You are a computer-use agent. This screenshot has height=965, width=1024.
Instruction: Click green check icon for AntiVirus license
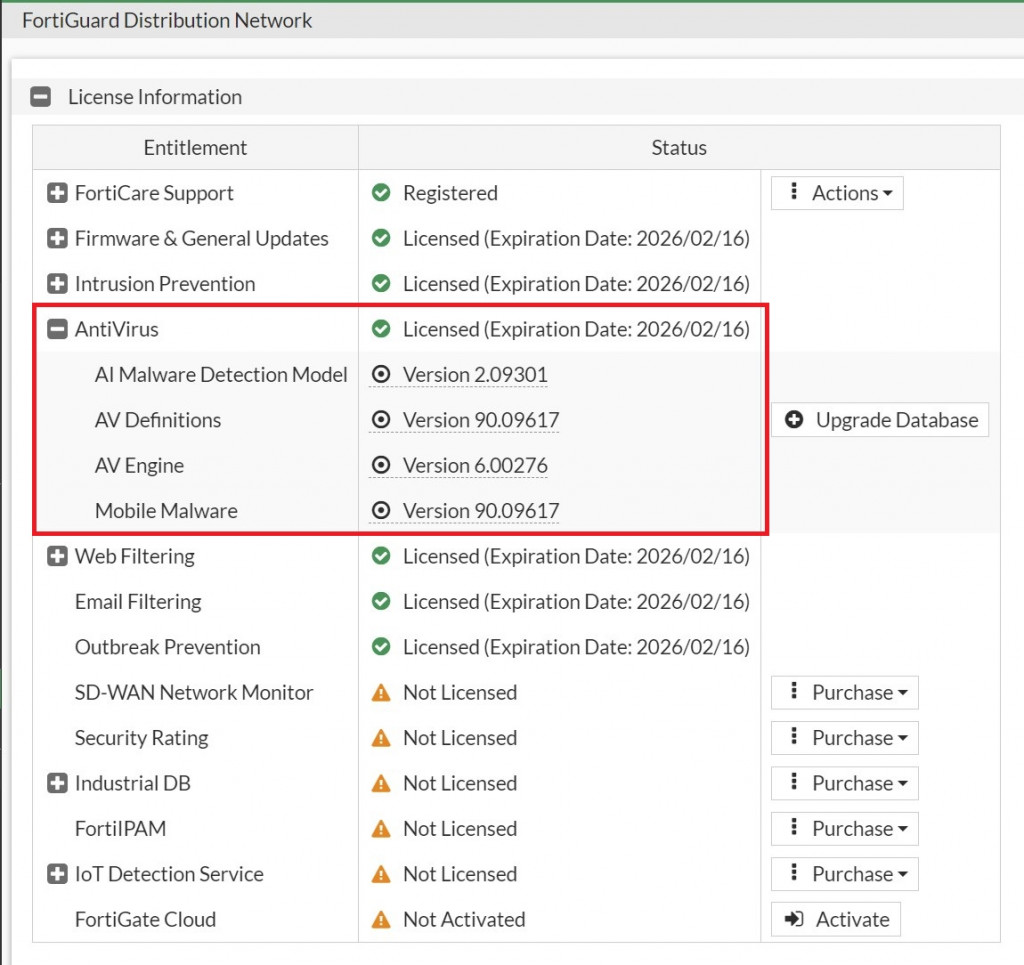[381, 329]
